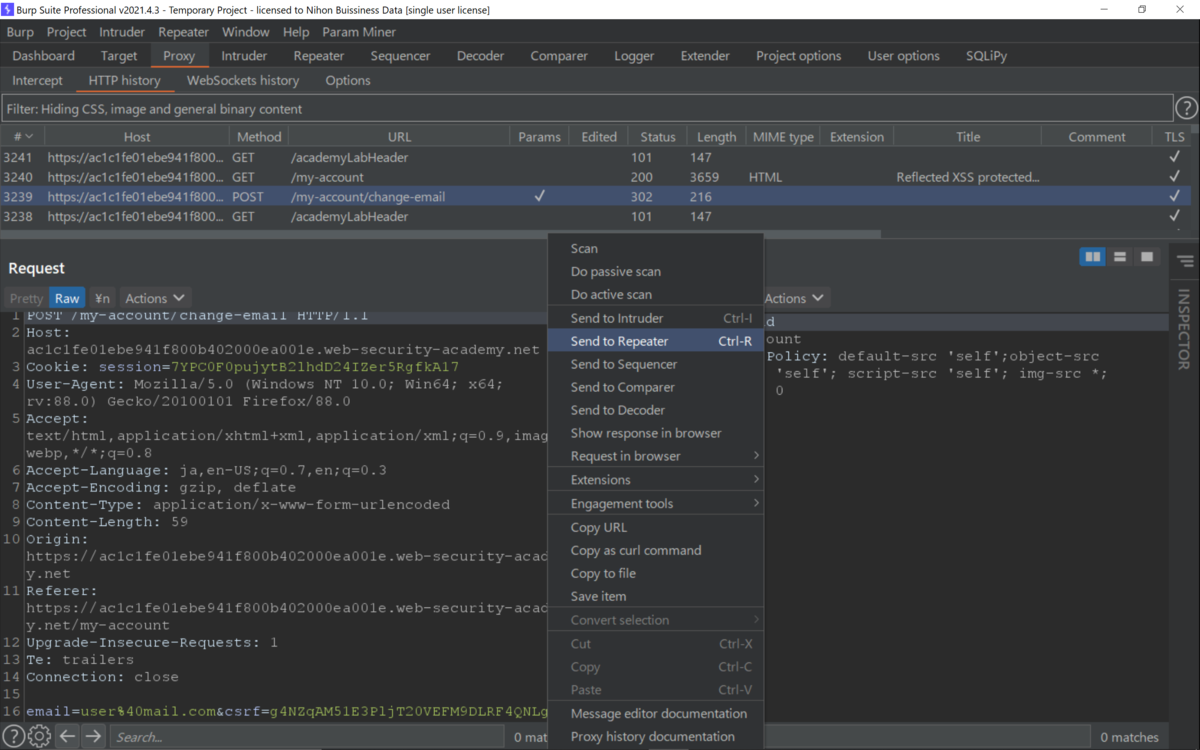The width and height of the screenshot is (1200, 750).
Task: Open the Repeater menu in menu bar
Action: (184, 32)
